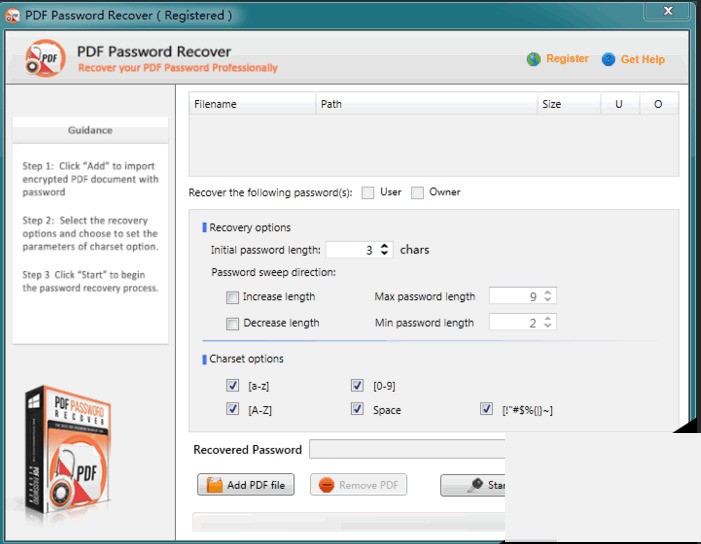
Task: Click the empty PDF file list area
Action: (x=434, y=145)
